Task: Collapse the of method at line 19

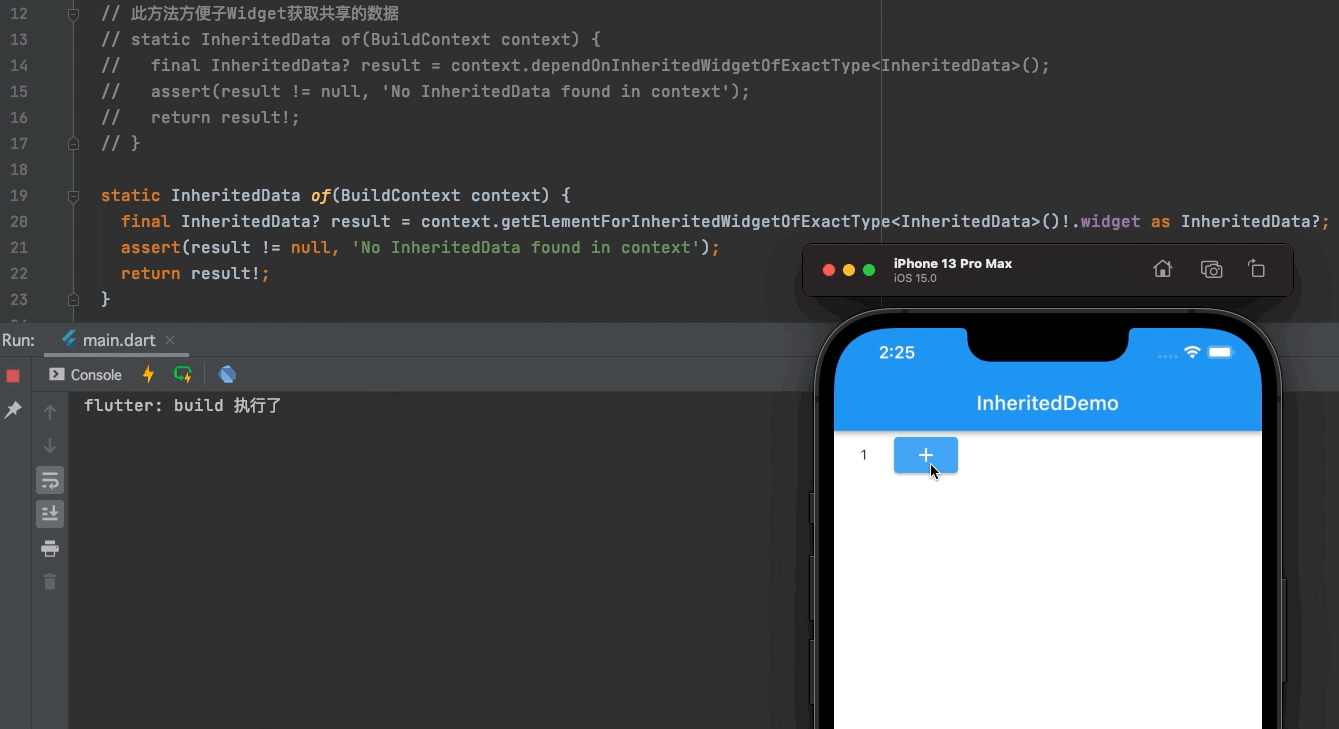Action: [x=73, y=195]
